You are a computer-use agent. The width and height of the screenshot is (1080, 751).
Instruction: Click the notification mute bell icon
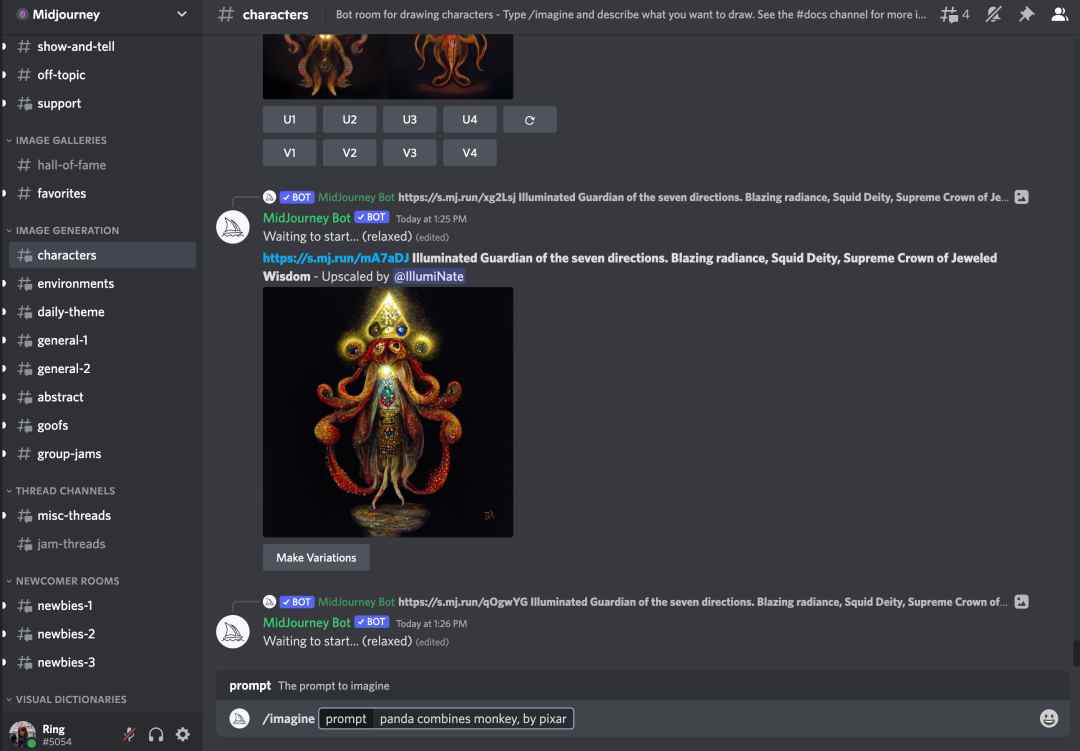[993, 15]
